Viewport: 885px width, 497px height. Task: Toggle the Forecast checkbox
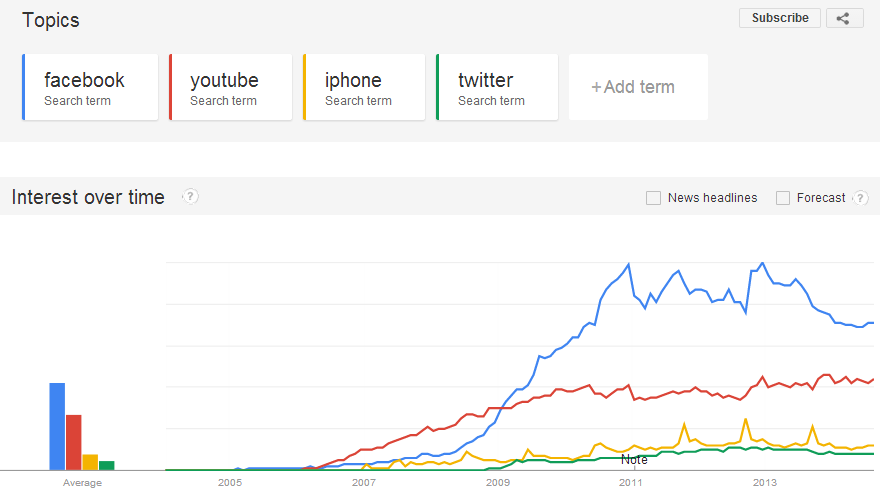(782, 198)
